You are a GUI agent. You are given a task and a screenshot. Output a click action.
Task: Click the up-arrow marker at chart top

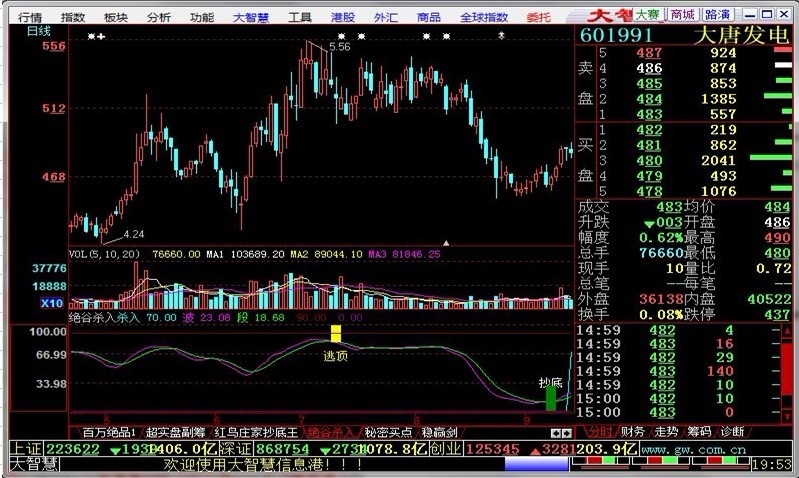(501, 36)
